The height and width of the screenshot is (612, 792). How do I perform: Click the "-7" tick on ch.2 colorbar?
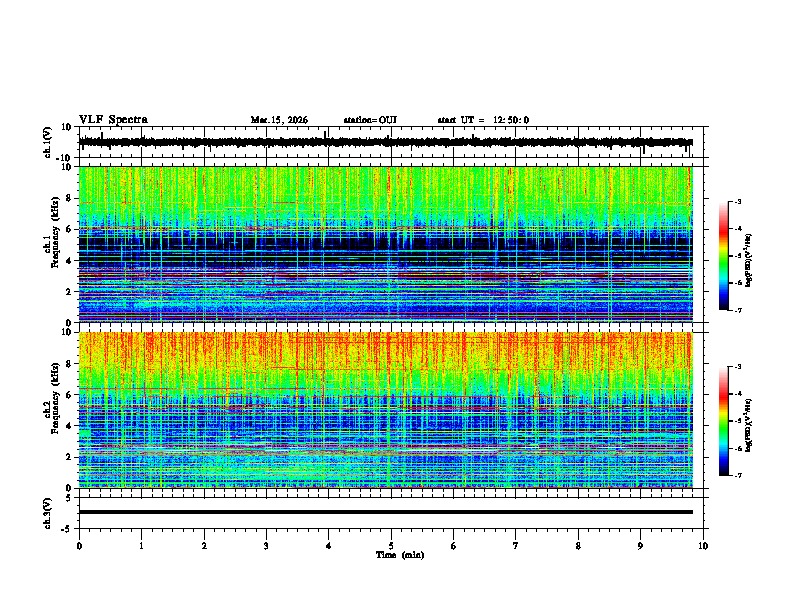tap(737, 475)
